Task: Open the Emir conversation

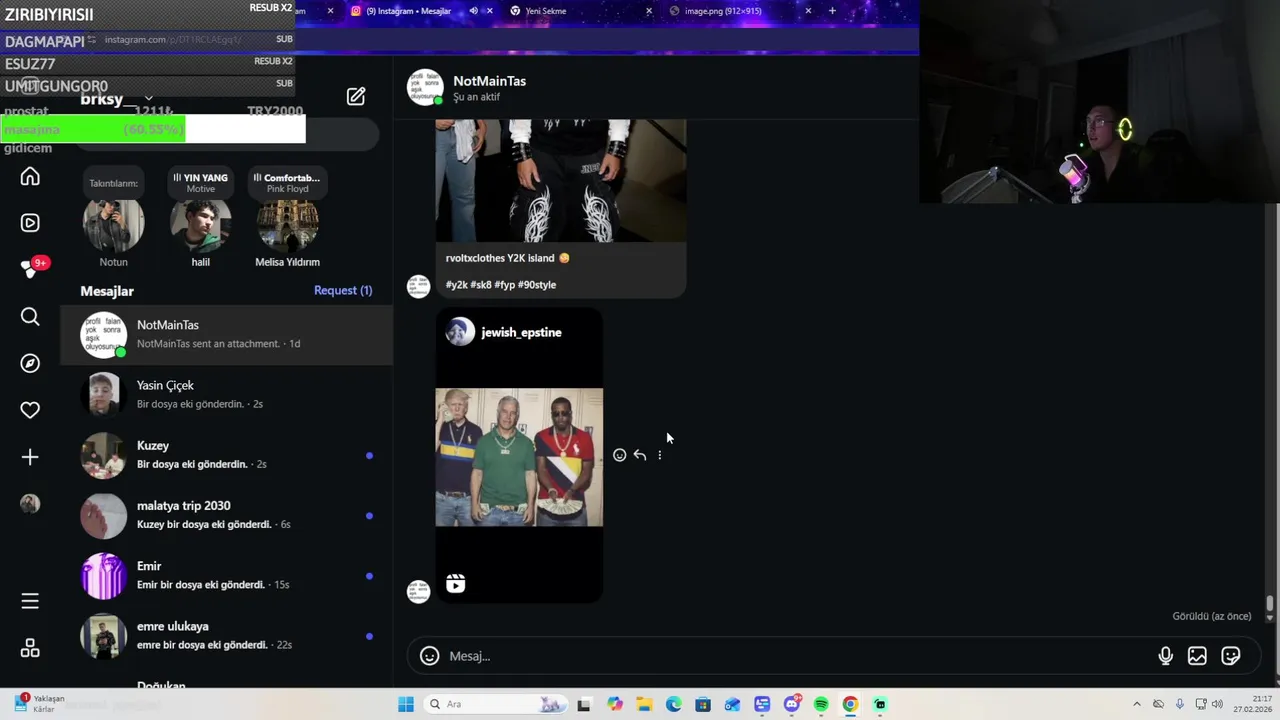Action: (x=227, y=575)
